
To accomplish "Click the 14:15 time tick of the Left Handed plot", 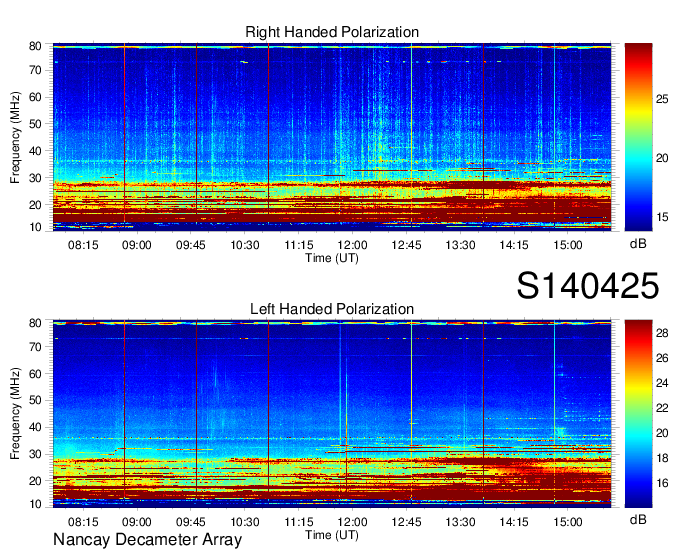I will click(514, 522).
